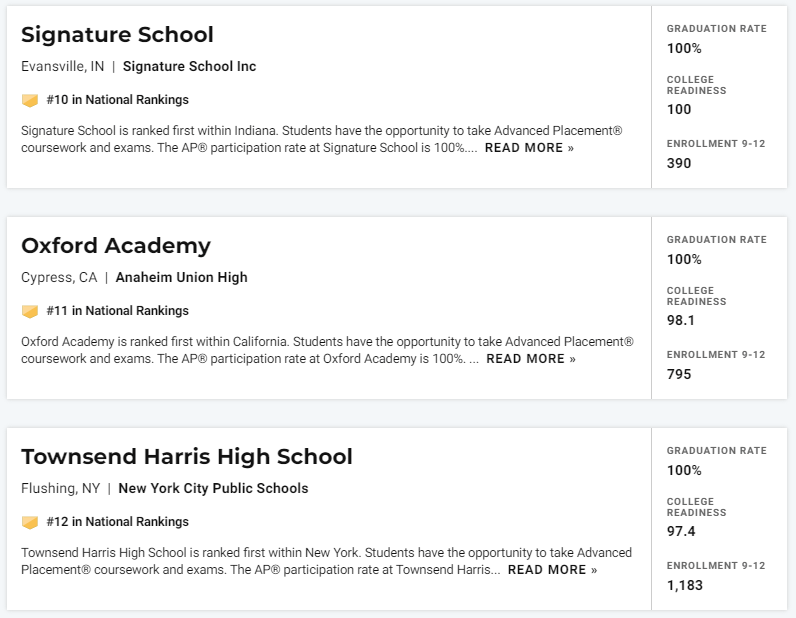Click the Evansville, IN location text

62,67
